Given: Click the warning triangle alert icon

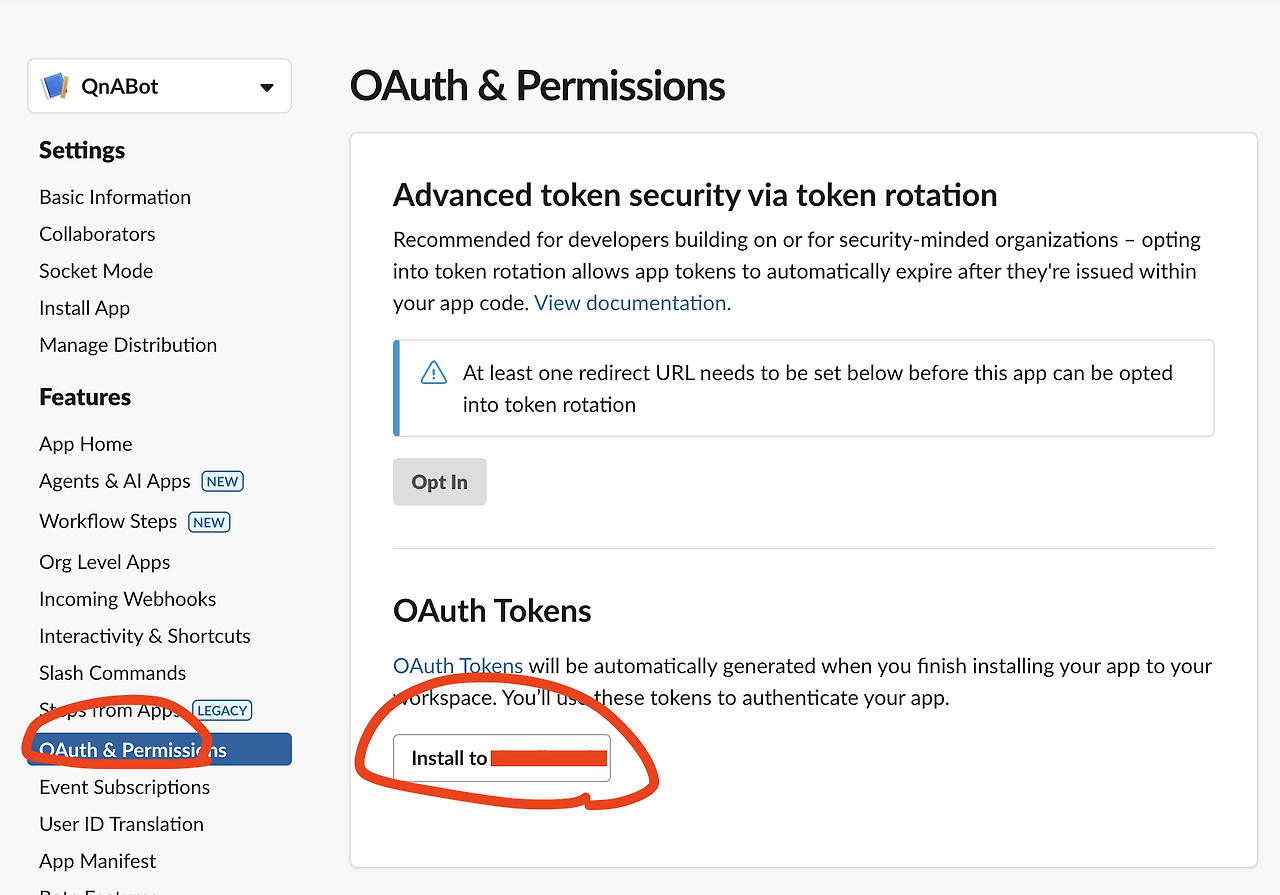Looking at the screenshot, I should tap(433, 373).
